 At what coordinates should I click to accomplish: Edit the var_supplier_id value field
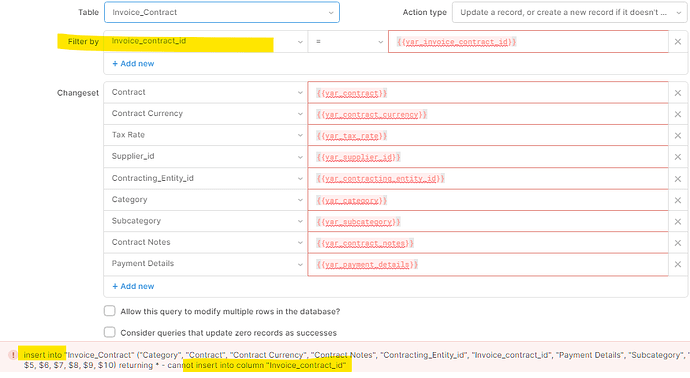[x=488, y=157]
